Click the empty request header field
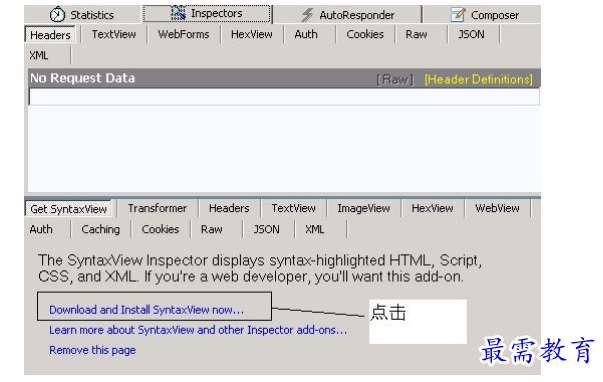The image size is (603, 382). point(284,97)
